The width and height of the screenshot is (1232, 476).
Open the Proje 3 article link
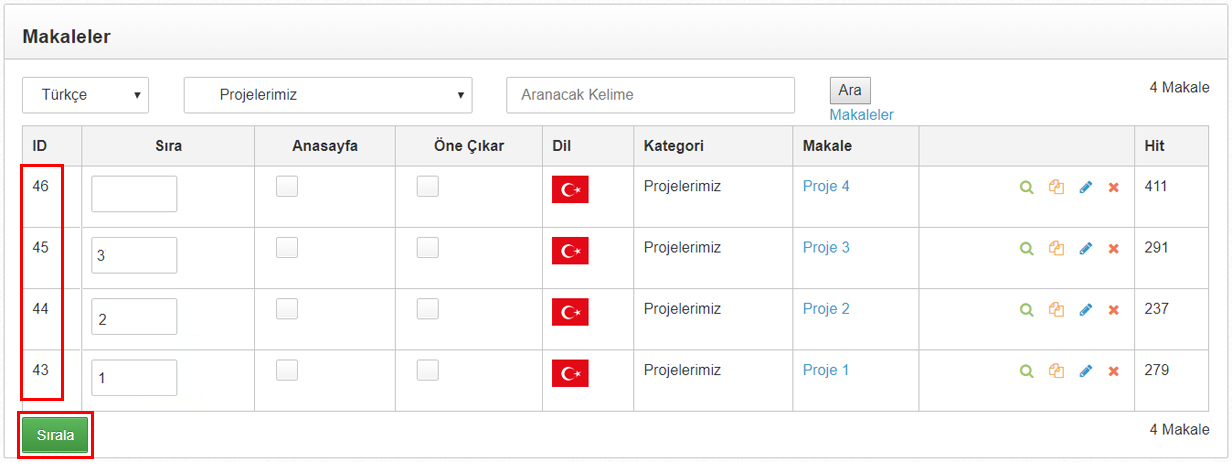pyautogui.click(x=826, y=247)
